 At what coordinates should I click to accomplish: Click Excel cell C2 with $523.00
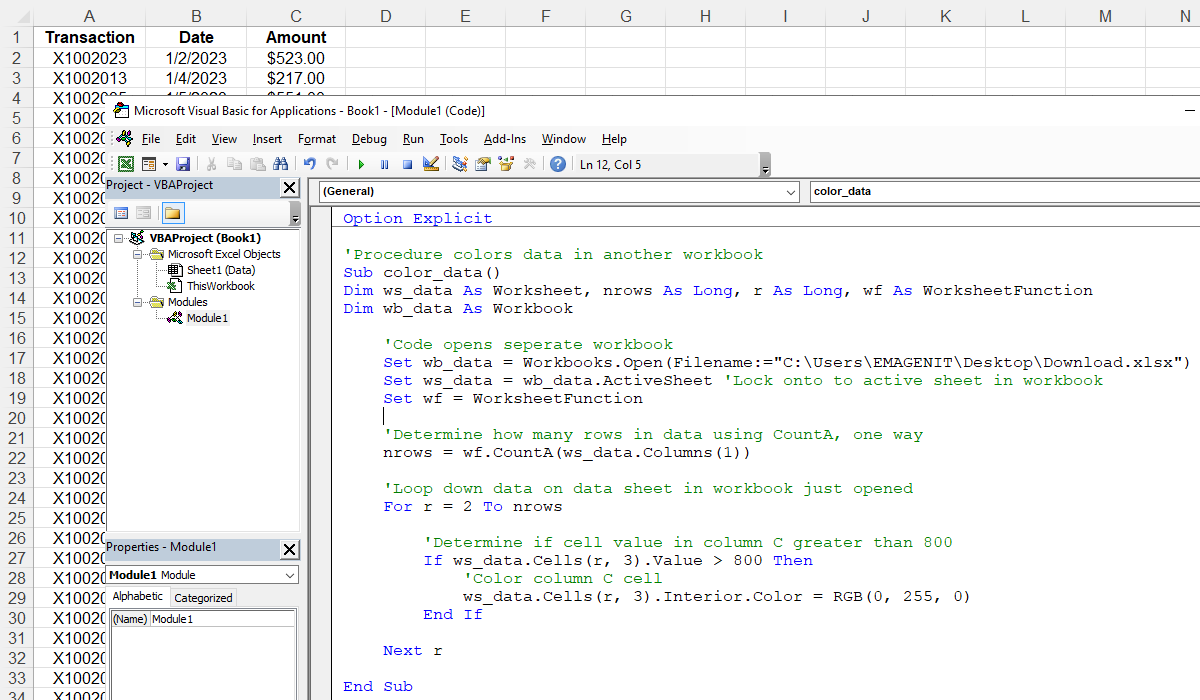pyautogui.click(x=296, y=58)
